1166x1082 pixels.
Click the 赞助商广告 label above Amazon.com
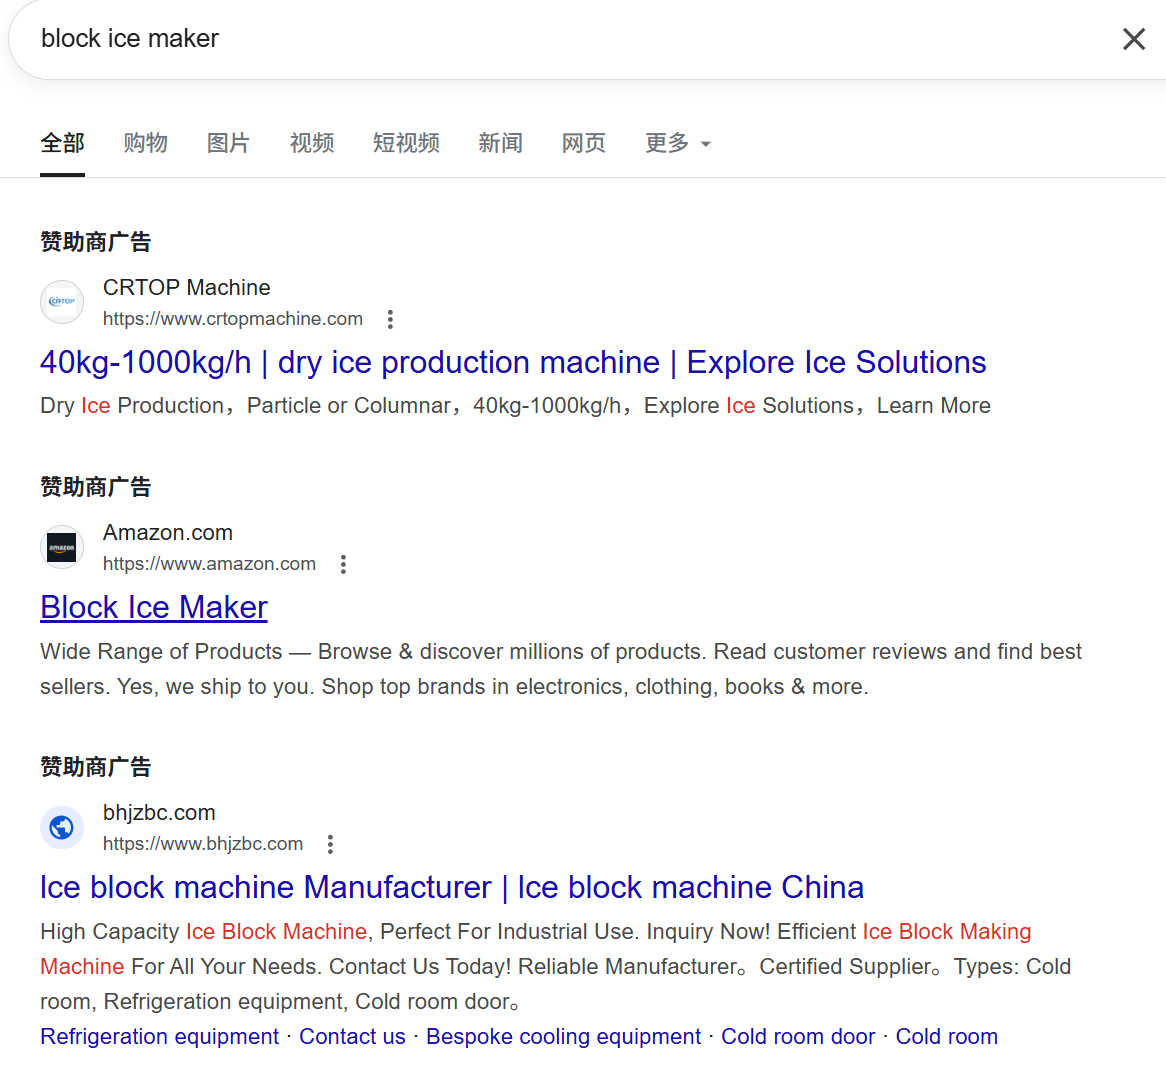coord(96,487)
